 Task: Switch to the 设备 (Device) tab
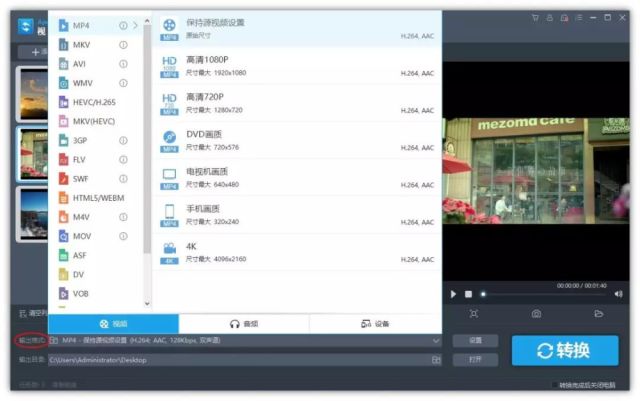pyautogui.click(x=376, y=324)
